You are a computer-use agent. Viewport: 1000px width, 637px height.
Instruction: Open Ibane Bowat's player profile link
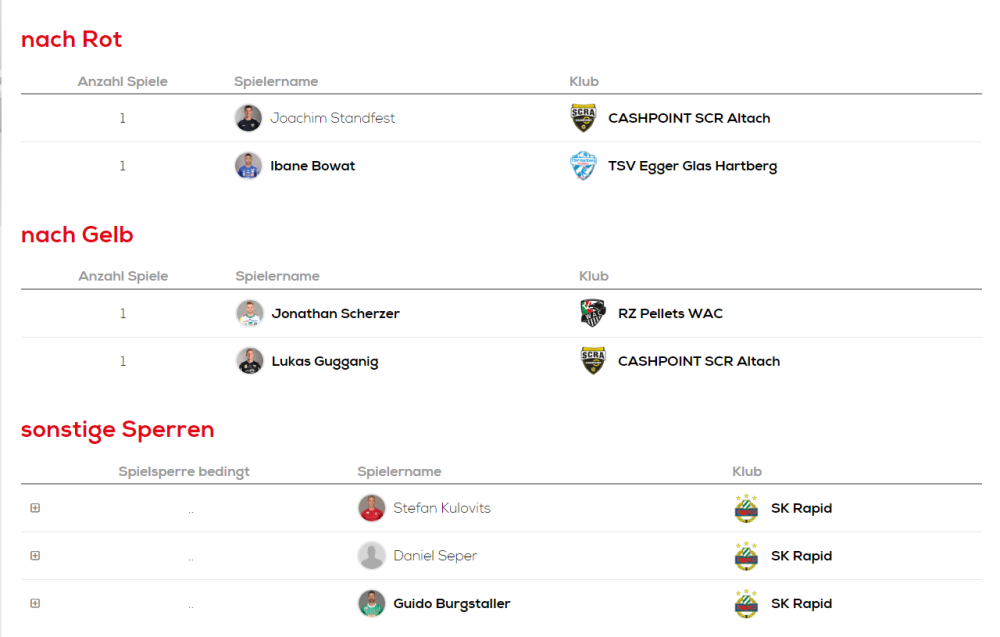[x=312, y=166]
